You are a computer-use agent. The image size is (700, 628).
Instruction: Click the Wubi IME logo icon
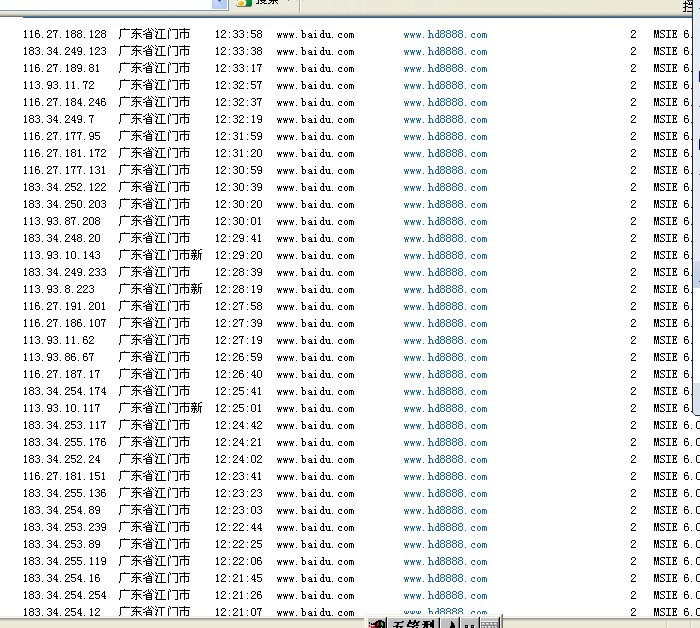pyautogui.click(x=377, y=623)
